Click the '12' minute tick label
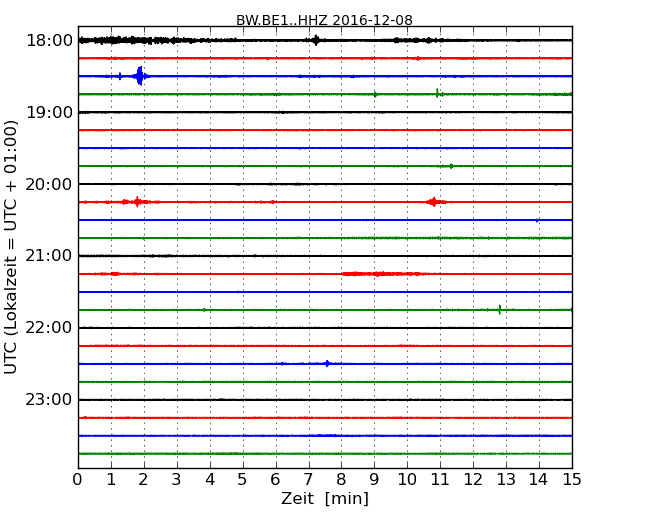The width and height of the screenshot is (650, 520). click(473, 480)
